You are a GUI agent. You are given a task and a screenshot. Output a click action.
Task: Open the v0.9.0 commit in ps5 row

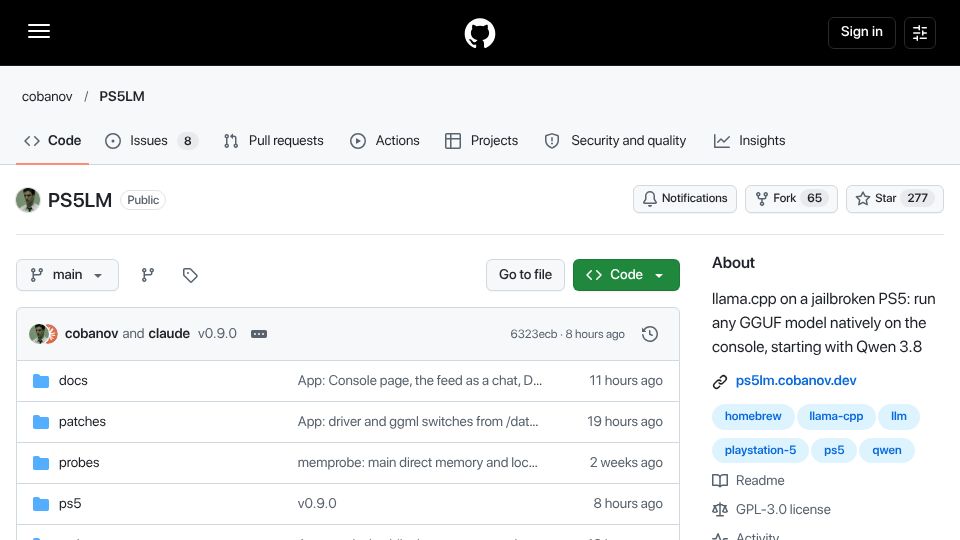coord(317,504)
